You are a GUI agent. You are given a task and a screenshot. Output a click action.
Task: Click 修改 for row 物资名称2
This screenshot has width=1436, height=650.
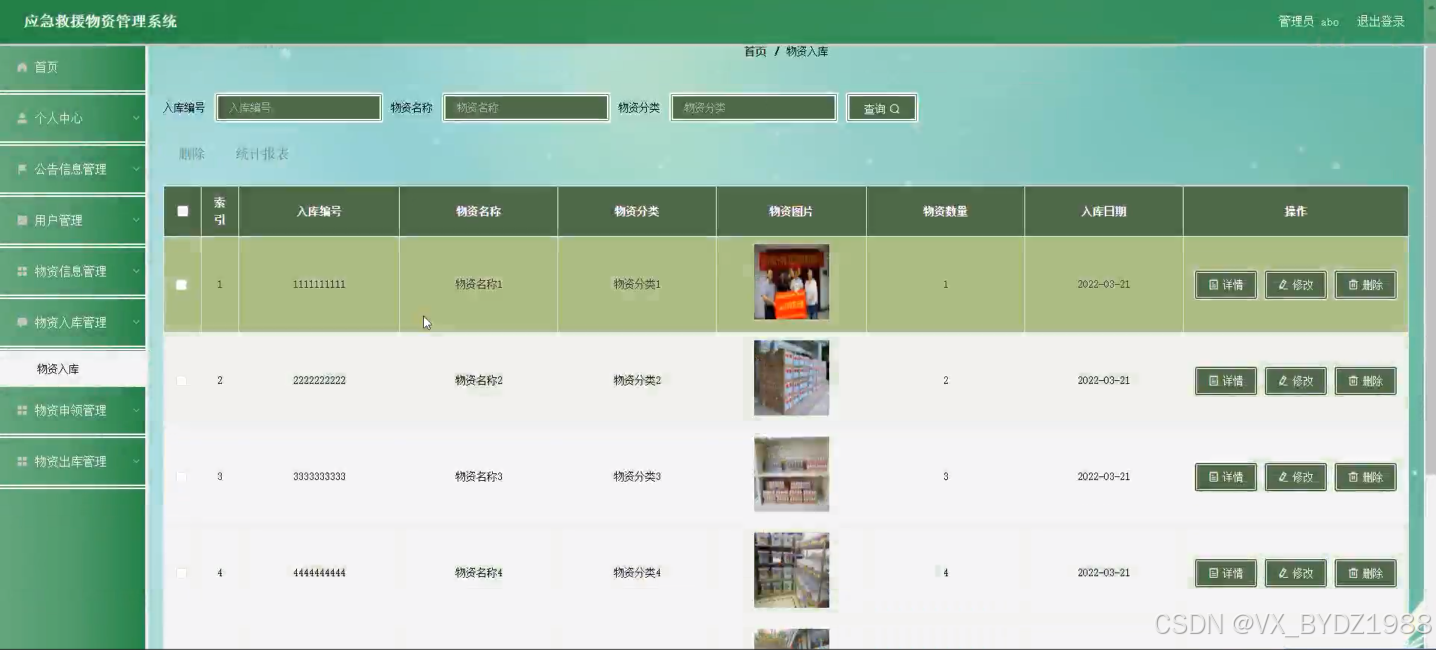click(x=1296, y=381)
